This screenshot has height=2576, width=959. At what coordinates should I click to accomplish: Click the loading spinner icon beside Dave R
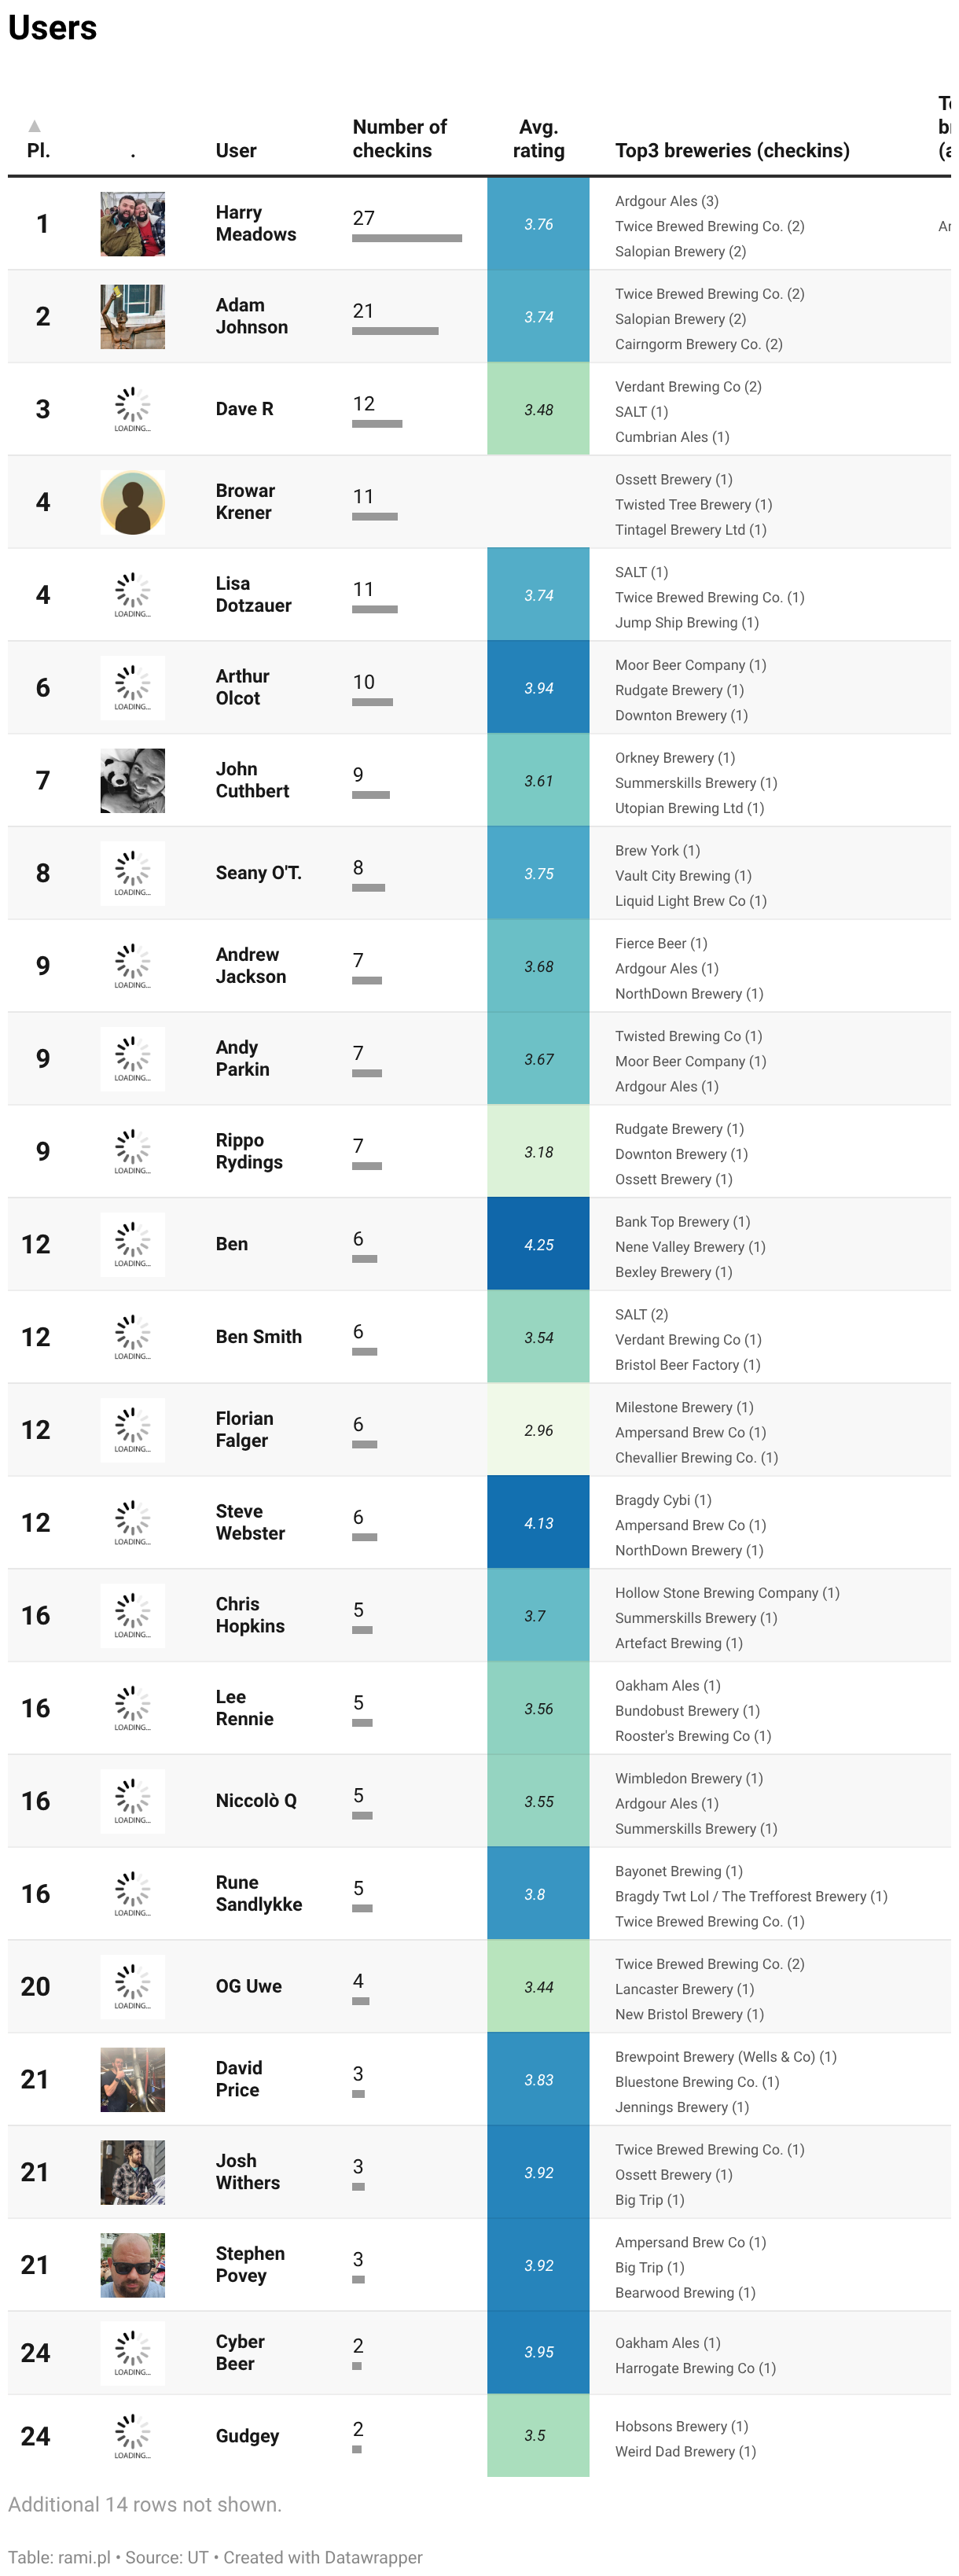coord(132,409)
